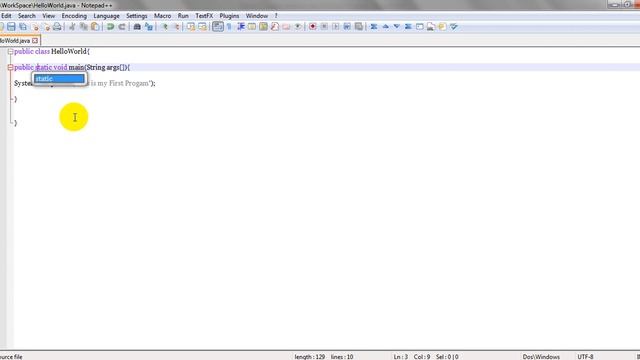The width and height of the screenshot is (640, 360).
Task: Open Find with the binoculars icon
Action: (137, 27)
